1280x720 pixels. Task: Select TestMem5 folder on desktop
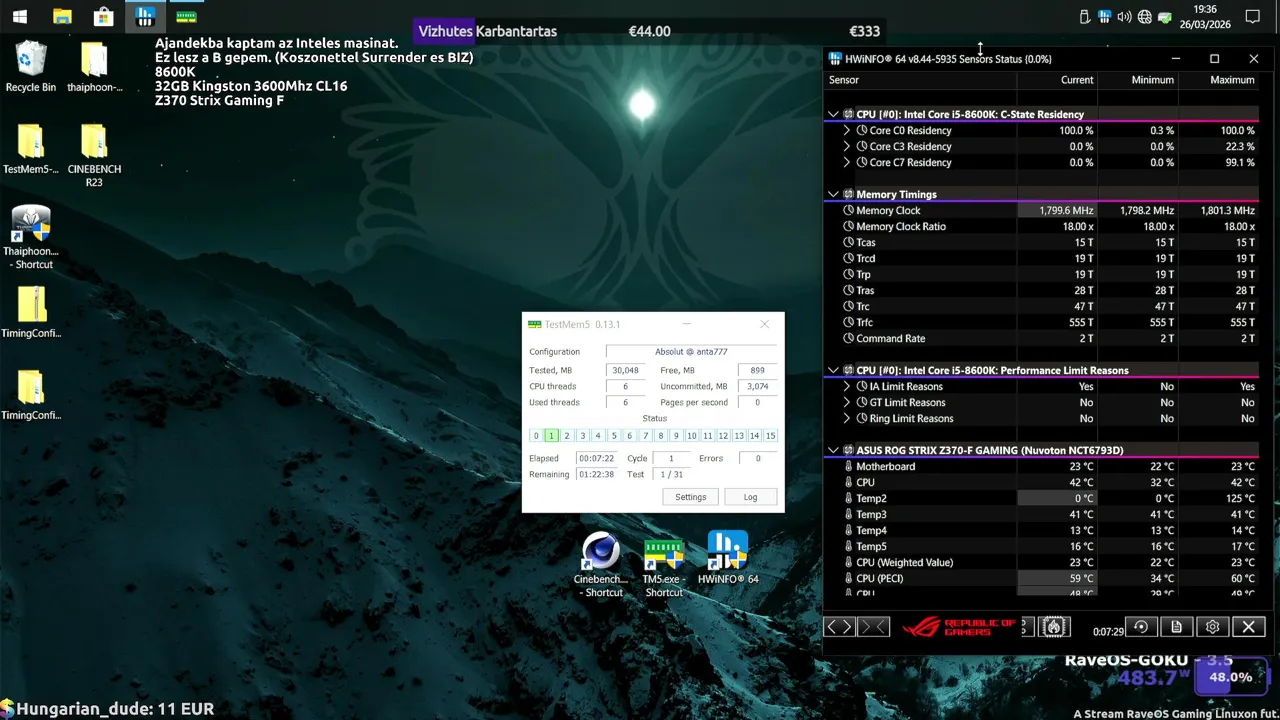tap(31, 149)
